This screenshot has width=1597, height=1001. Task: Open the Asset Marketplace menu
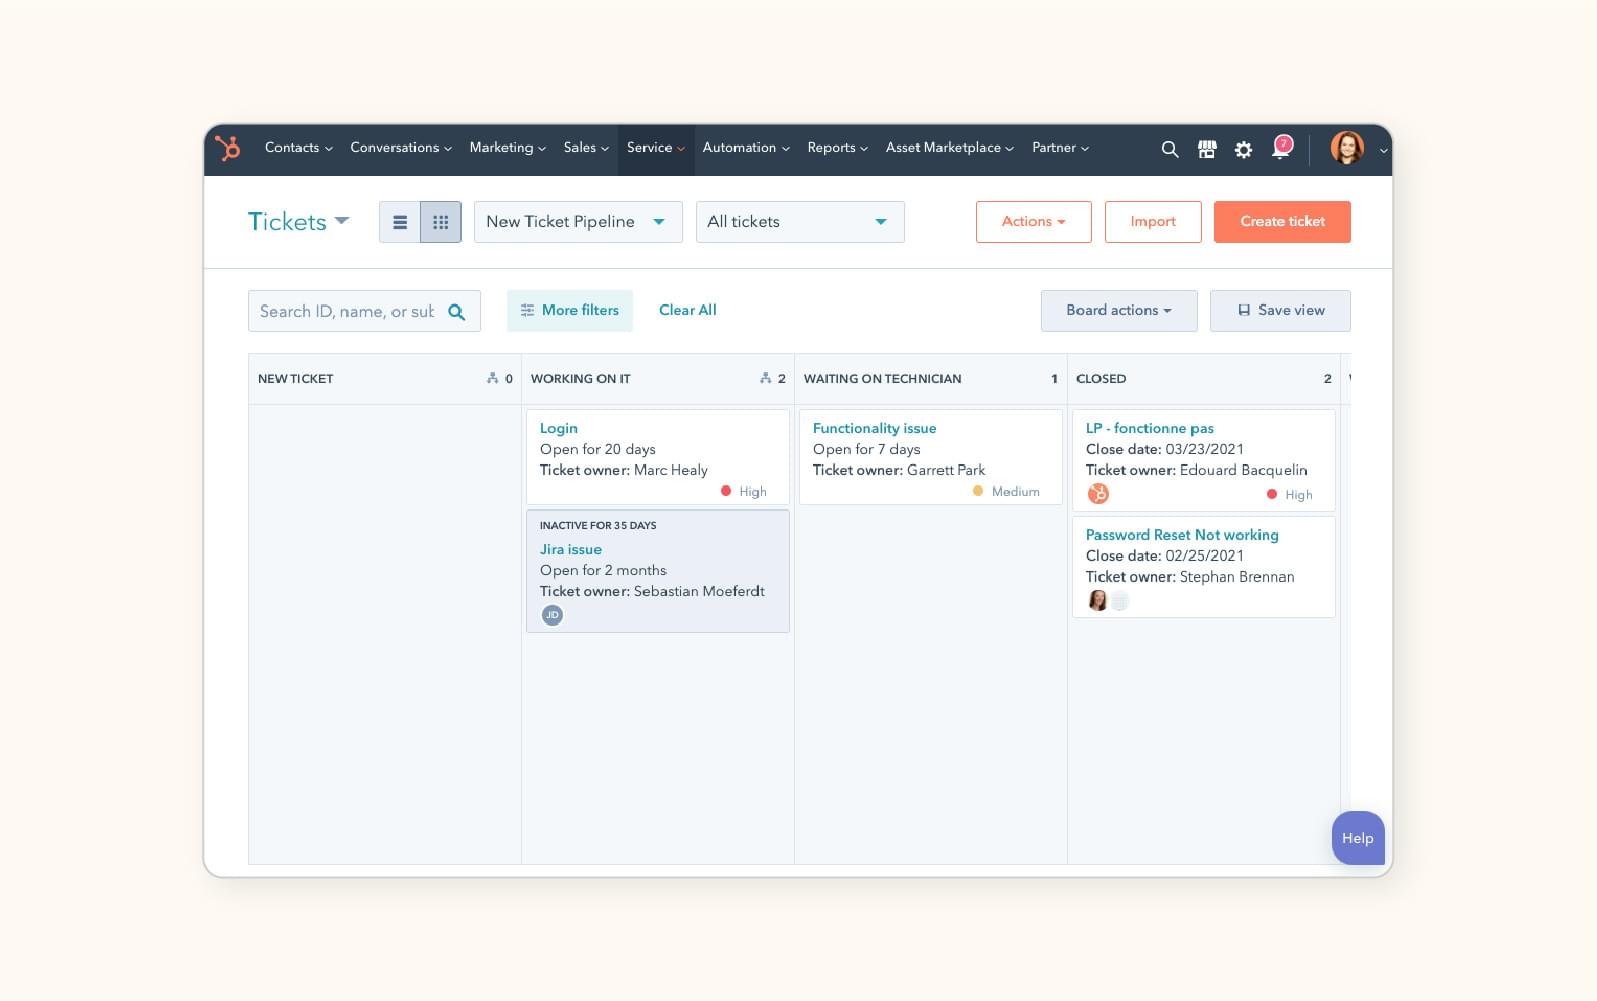pos(950,148)
